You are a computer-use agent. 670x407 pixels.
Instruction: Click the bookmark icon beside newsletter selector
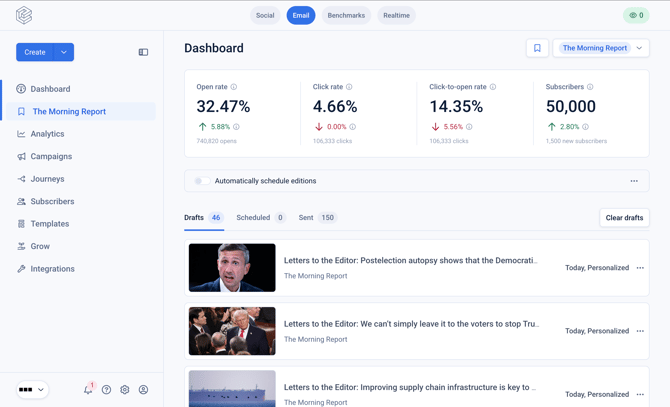(x=537, y=48)
